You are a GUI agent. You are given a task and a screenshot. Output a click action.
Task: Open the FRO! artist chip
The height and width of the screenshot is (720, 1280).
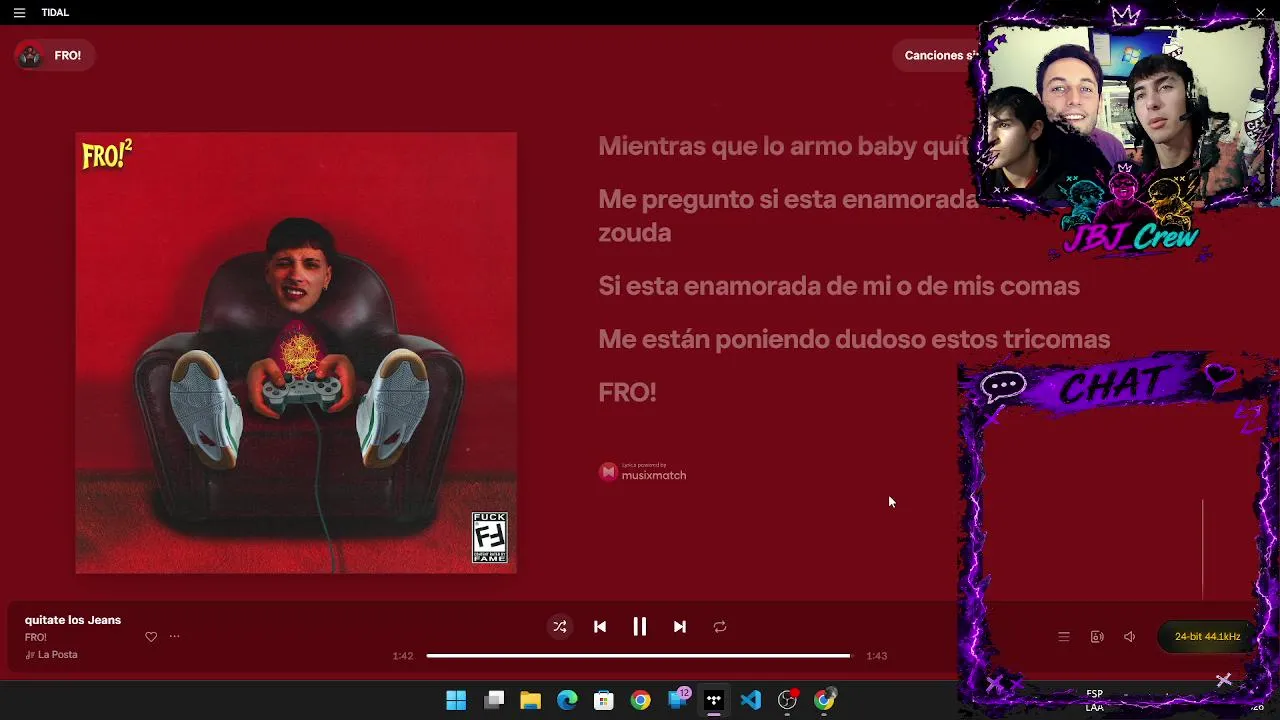point(55,56)
